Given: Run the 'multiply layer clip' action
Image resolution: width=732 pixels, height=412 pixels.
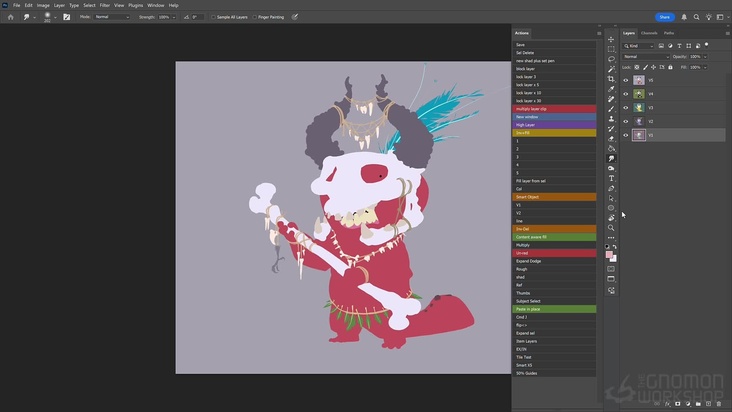Looking at the screenshot, I should click(x=554, y=109).
